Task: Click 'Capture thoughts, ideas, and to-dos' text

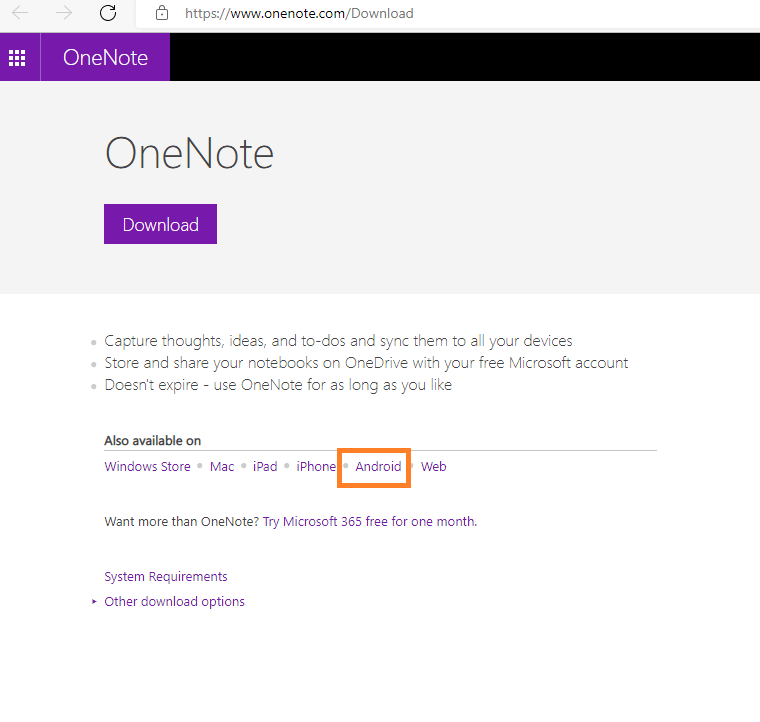Action: pyautogui.click(x=338, y=341)
